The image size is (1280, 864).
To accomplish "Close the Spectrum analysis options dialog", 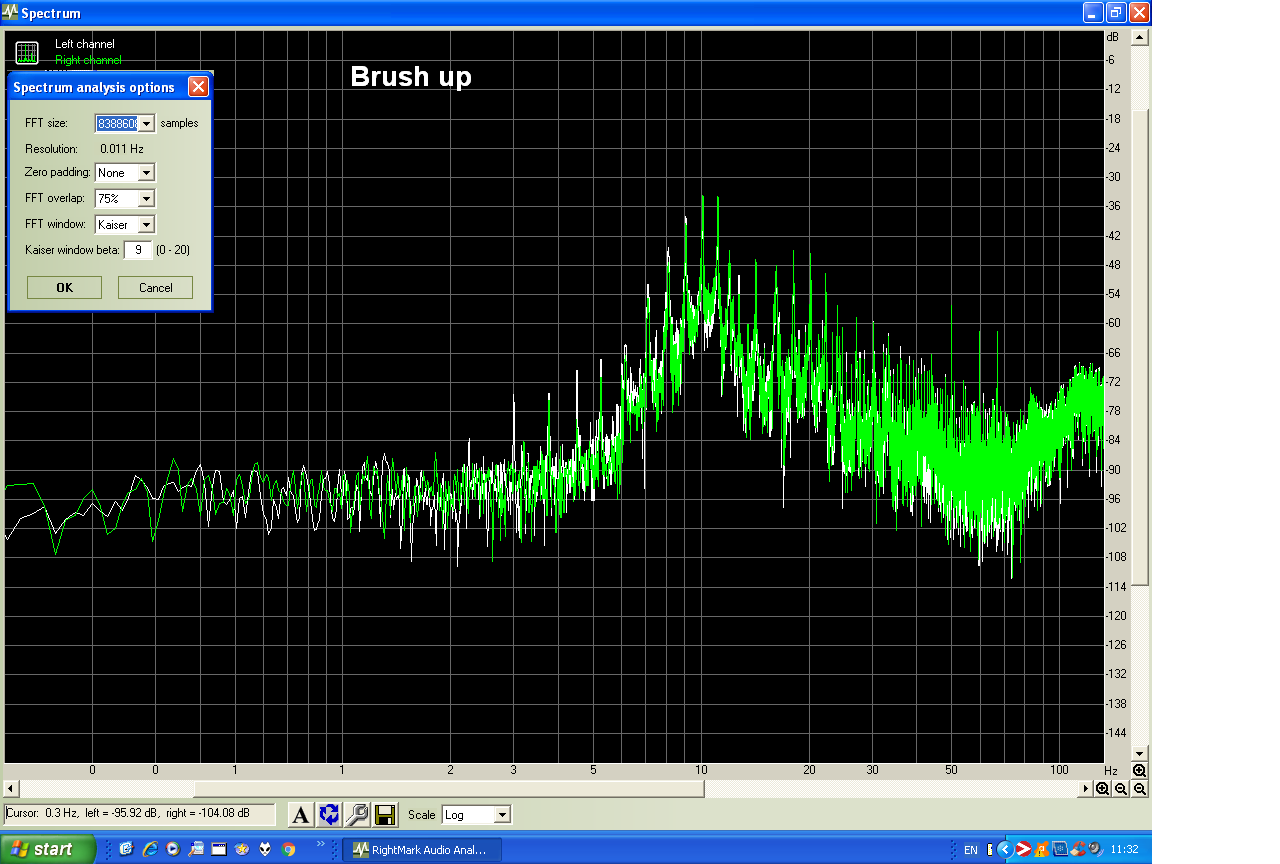I will point(198,87).
